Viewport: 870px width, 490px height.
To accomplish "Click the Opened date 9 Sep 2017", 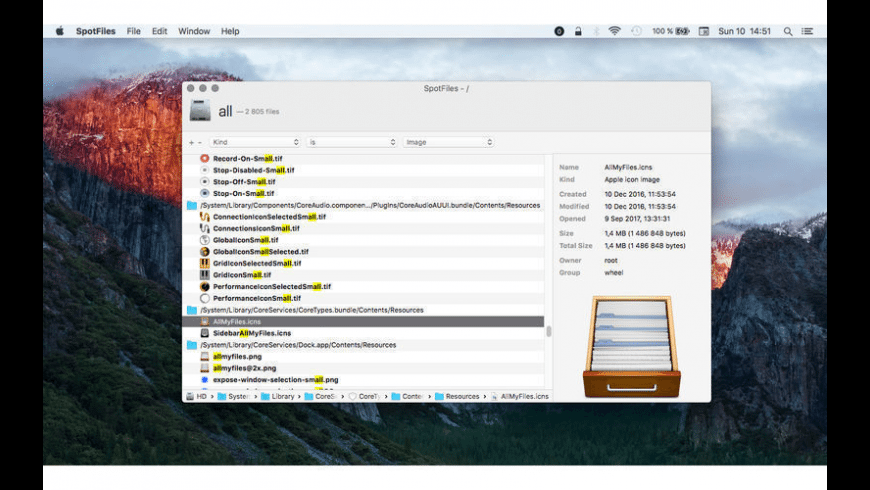I will 637,219.
